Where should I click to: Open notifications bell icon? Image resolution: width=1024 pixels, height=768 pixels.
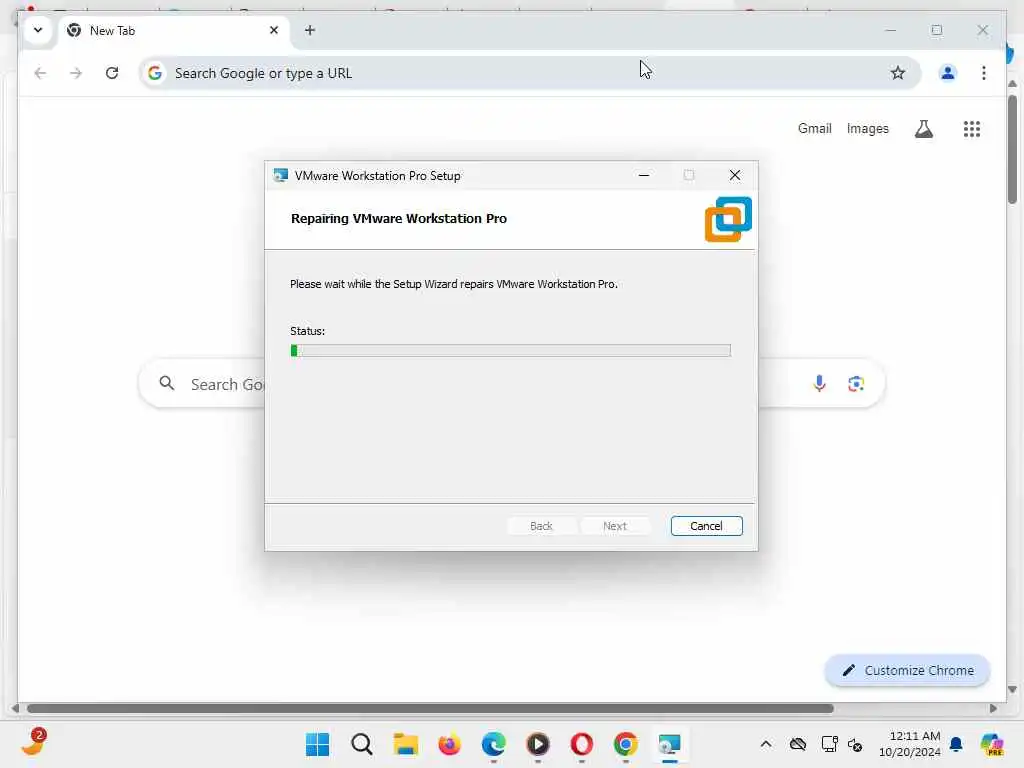(x=956, y=744)
